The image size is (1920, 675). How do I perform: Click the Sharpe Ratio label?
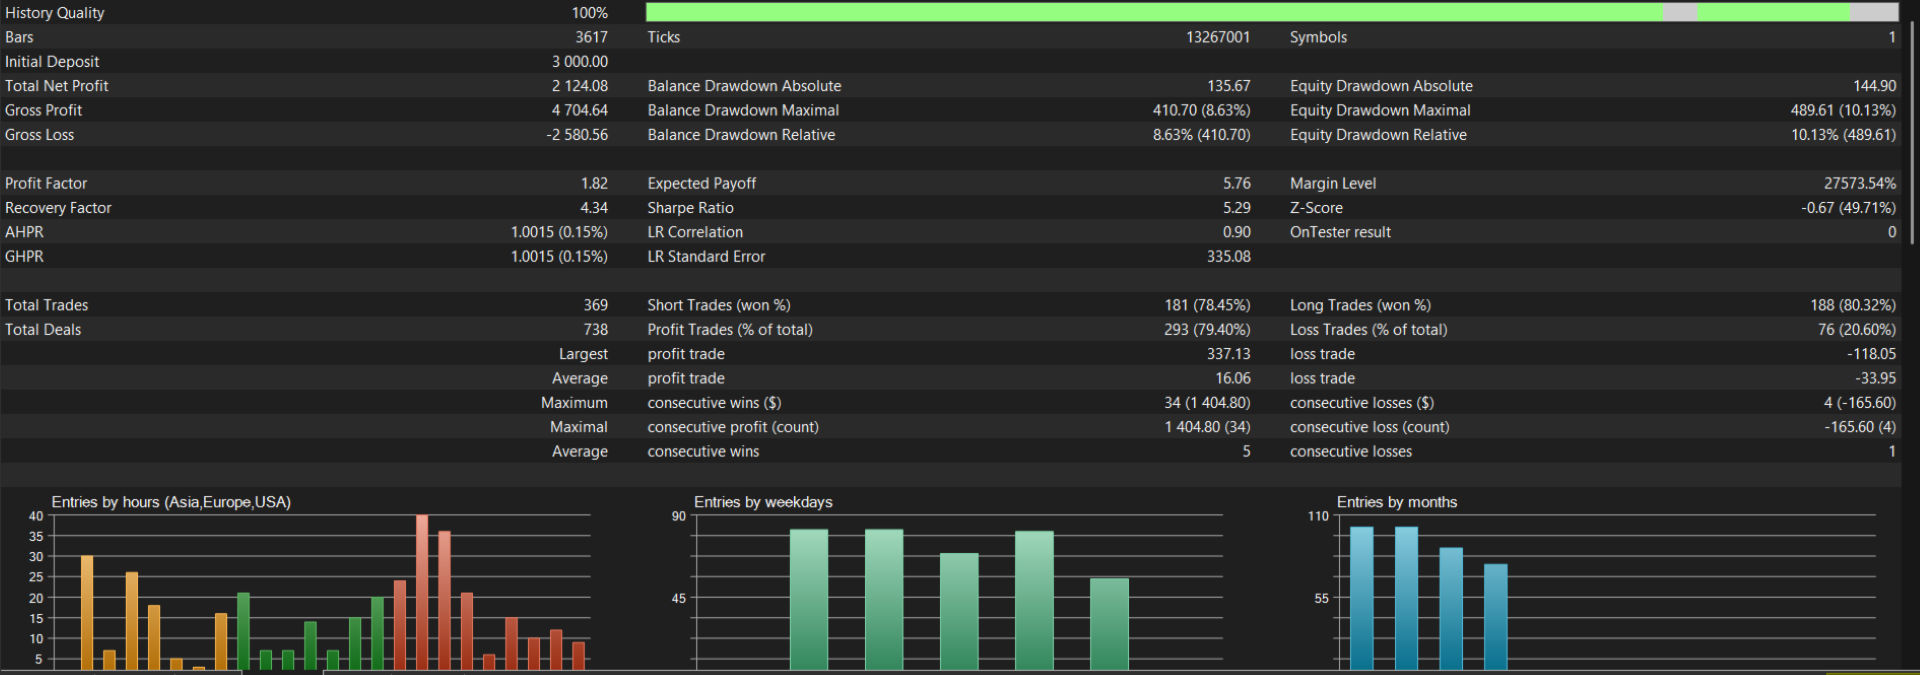(690, 208)
